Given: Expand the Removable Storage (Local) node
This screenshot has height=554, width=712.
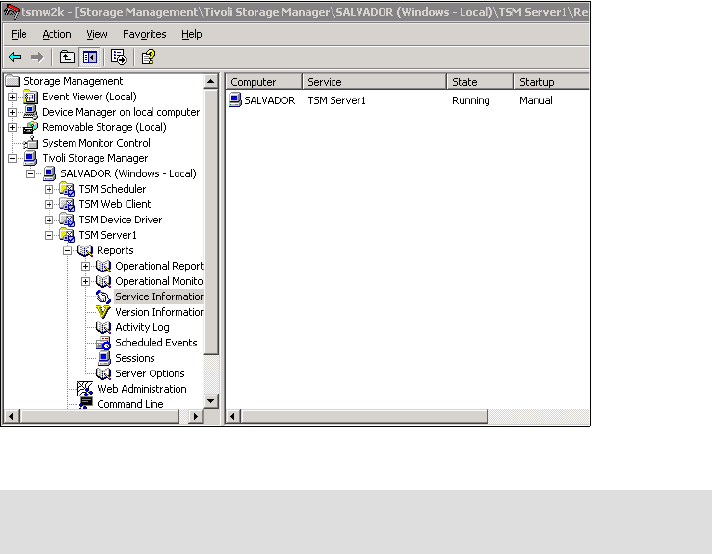Looking at the screenshot, I should pyautogui.click(x=12, y=128).
